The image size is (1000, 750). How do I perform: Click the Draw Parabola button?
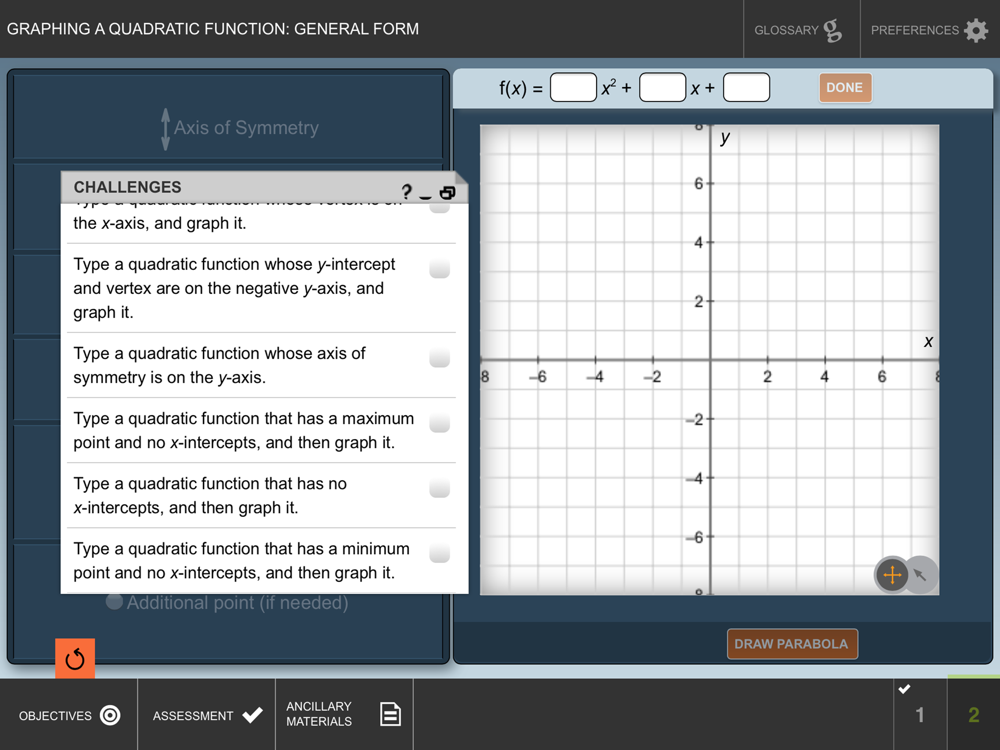[x=791, y=644]
